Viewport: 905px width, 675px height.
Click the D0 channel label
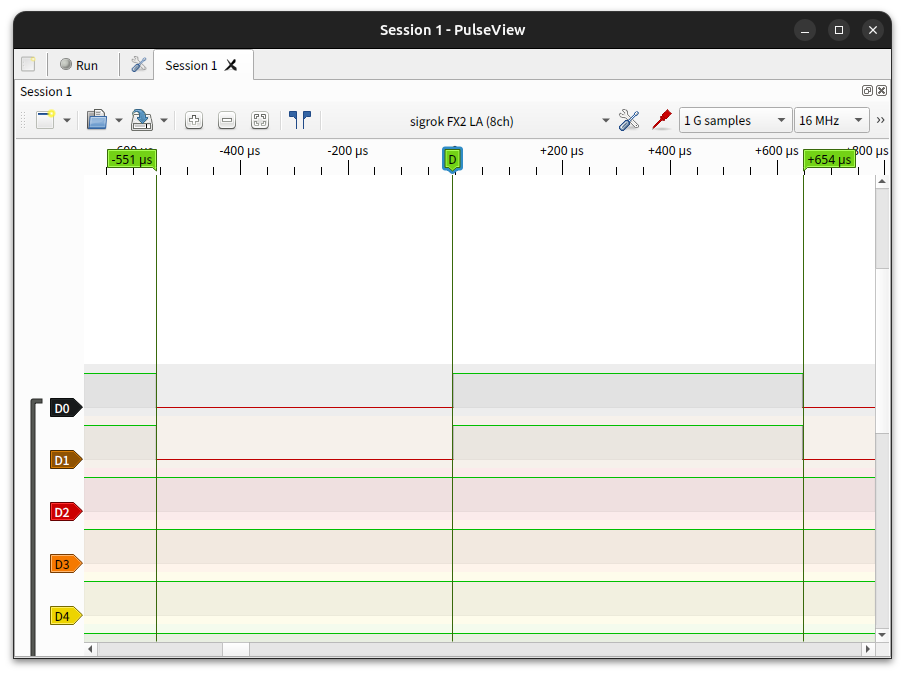pyautogui.click(x=65, y=408)
